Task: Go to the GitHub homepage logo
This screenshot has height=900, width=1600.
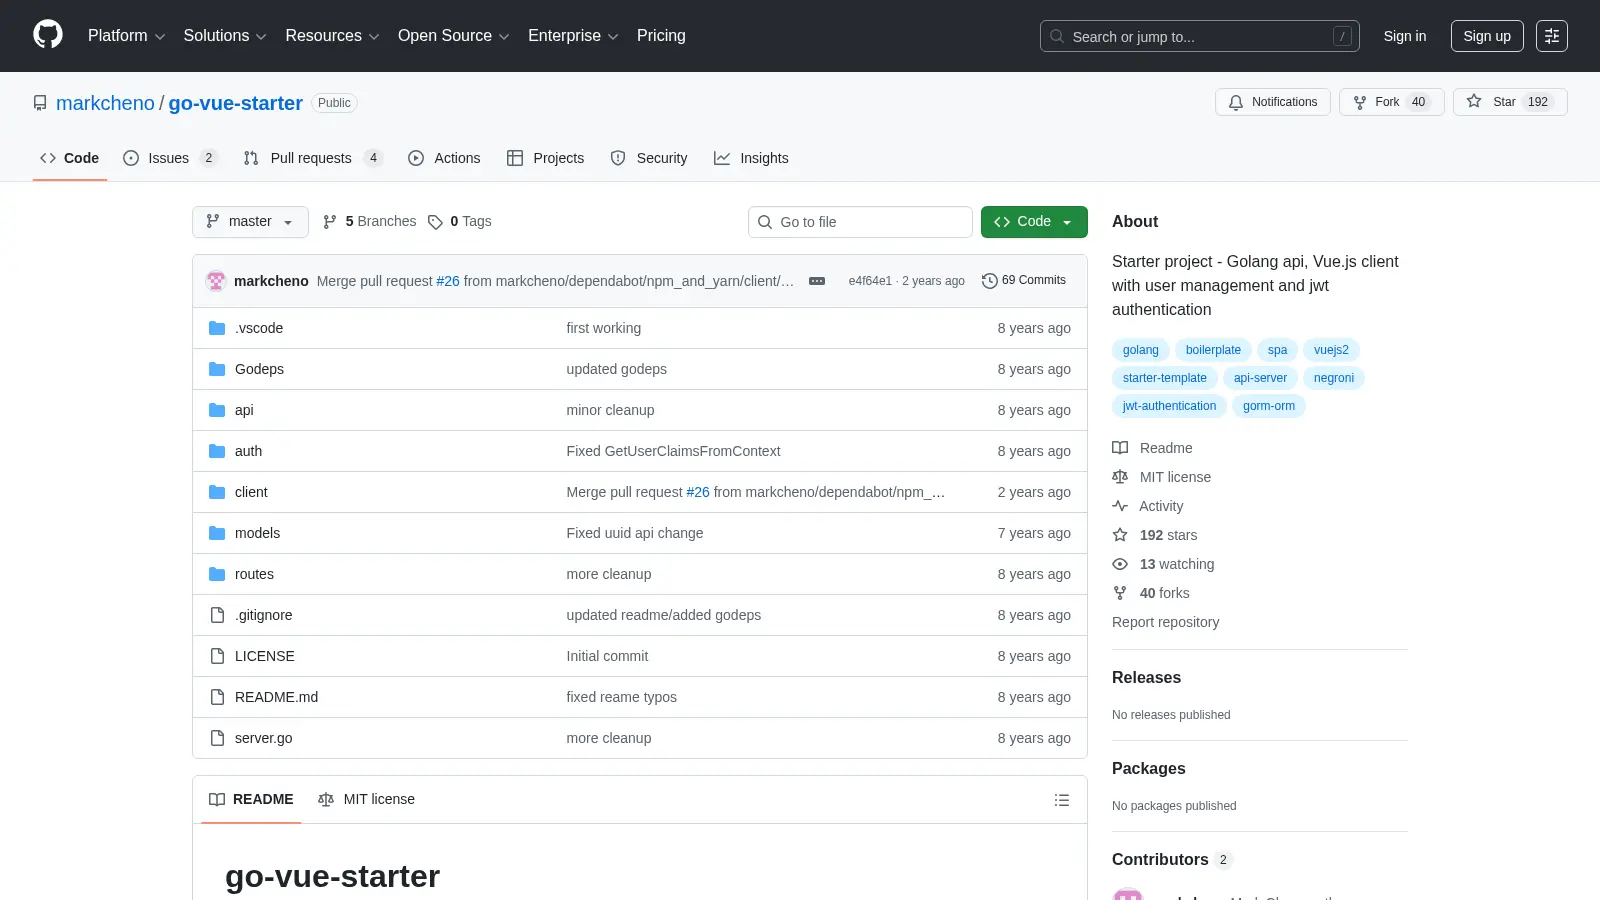Action: pyautogui.click(x=48, y=35)
